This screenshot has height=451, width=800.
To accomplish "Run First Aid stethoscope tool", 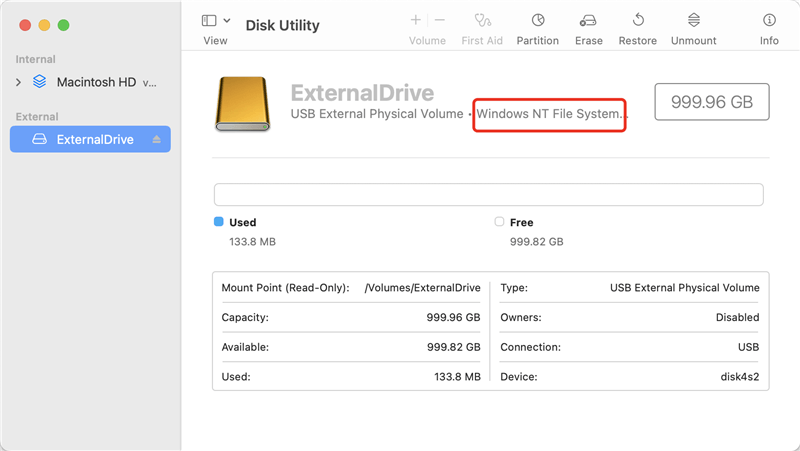I will pos(482,20).
